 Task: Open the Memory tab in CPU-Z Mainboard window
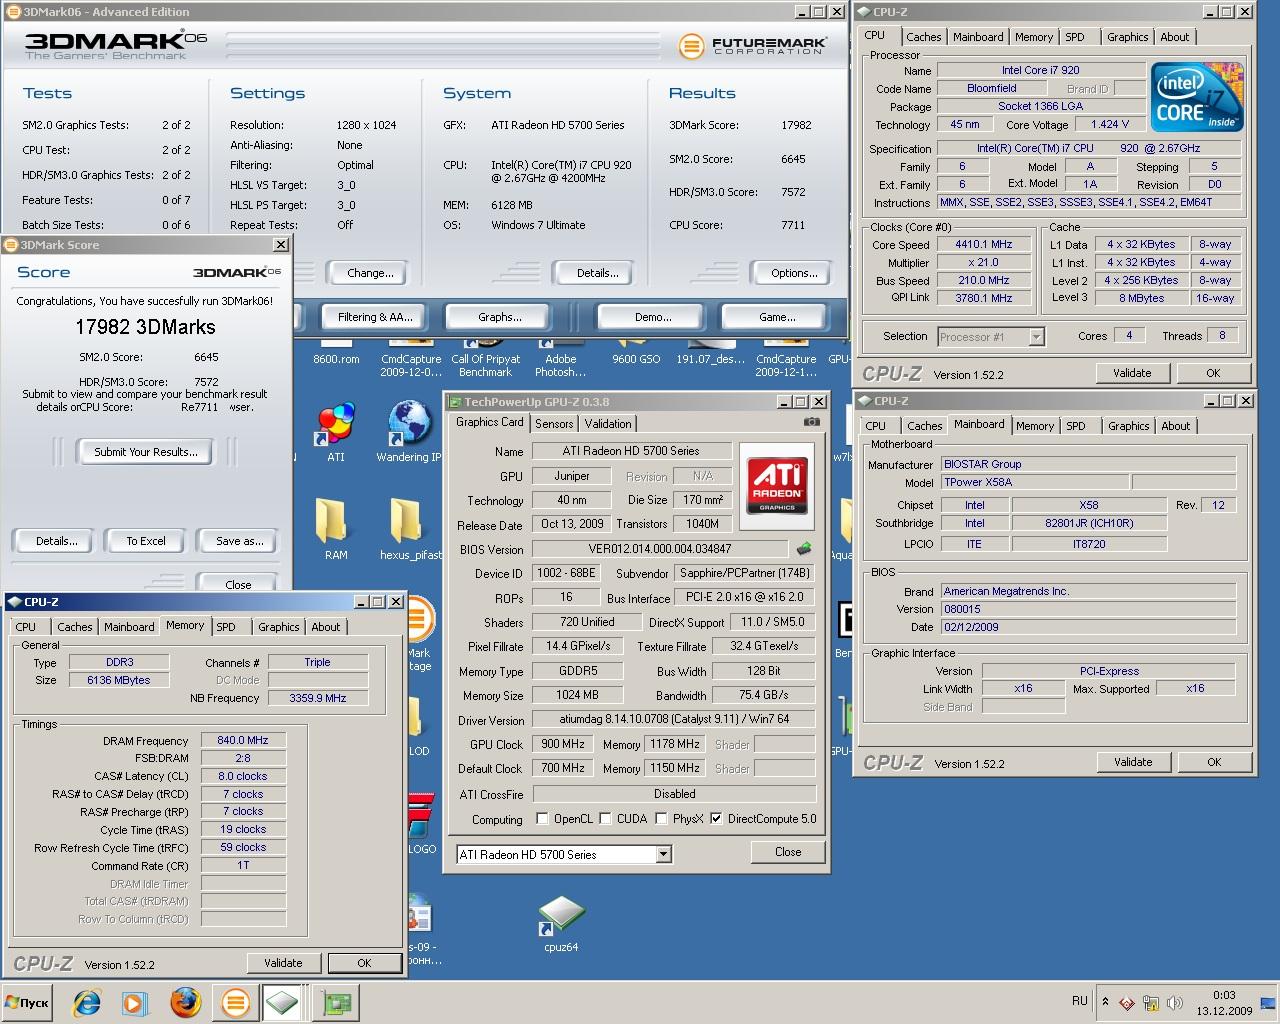[x=1034, y=426]
